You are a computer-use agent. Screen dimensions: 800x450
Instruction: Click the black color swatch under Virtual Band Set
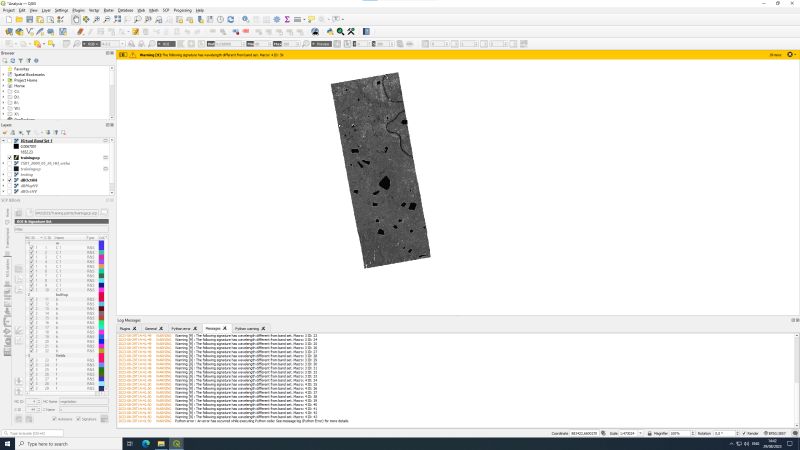coord(16,146)
